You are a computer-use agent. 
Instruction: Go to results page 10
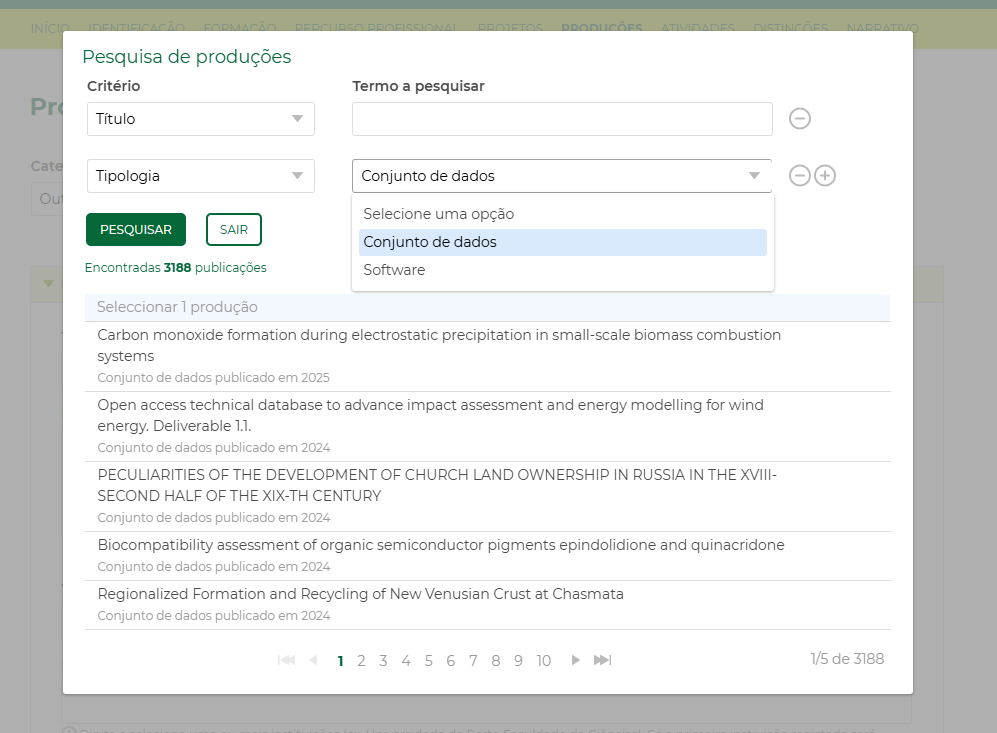(544, 661)
